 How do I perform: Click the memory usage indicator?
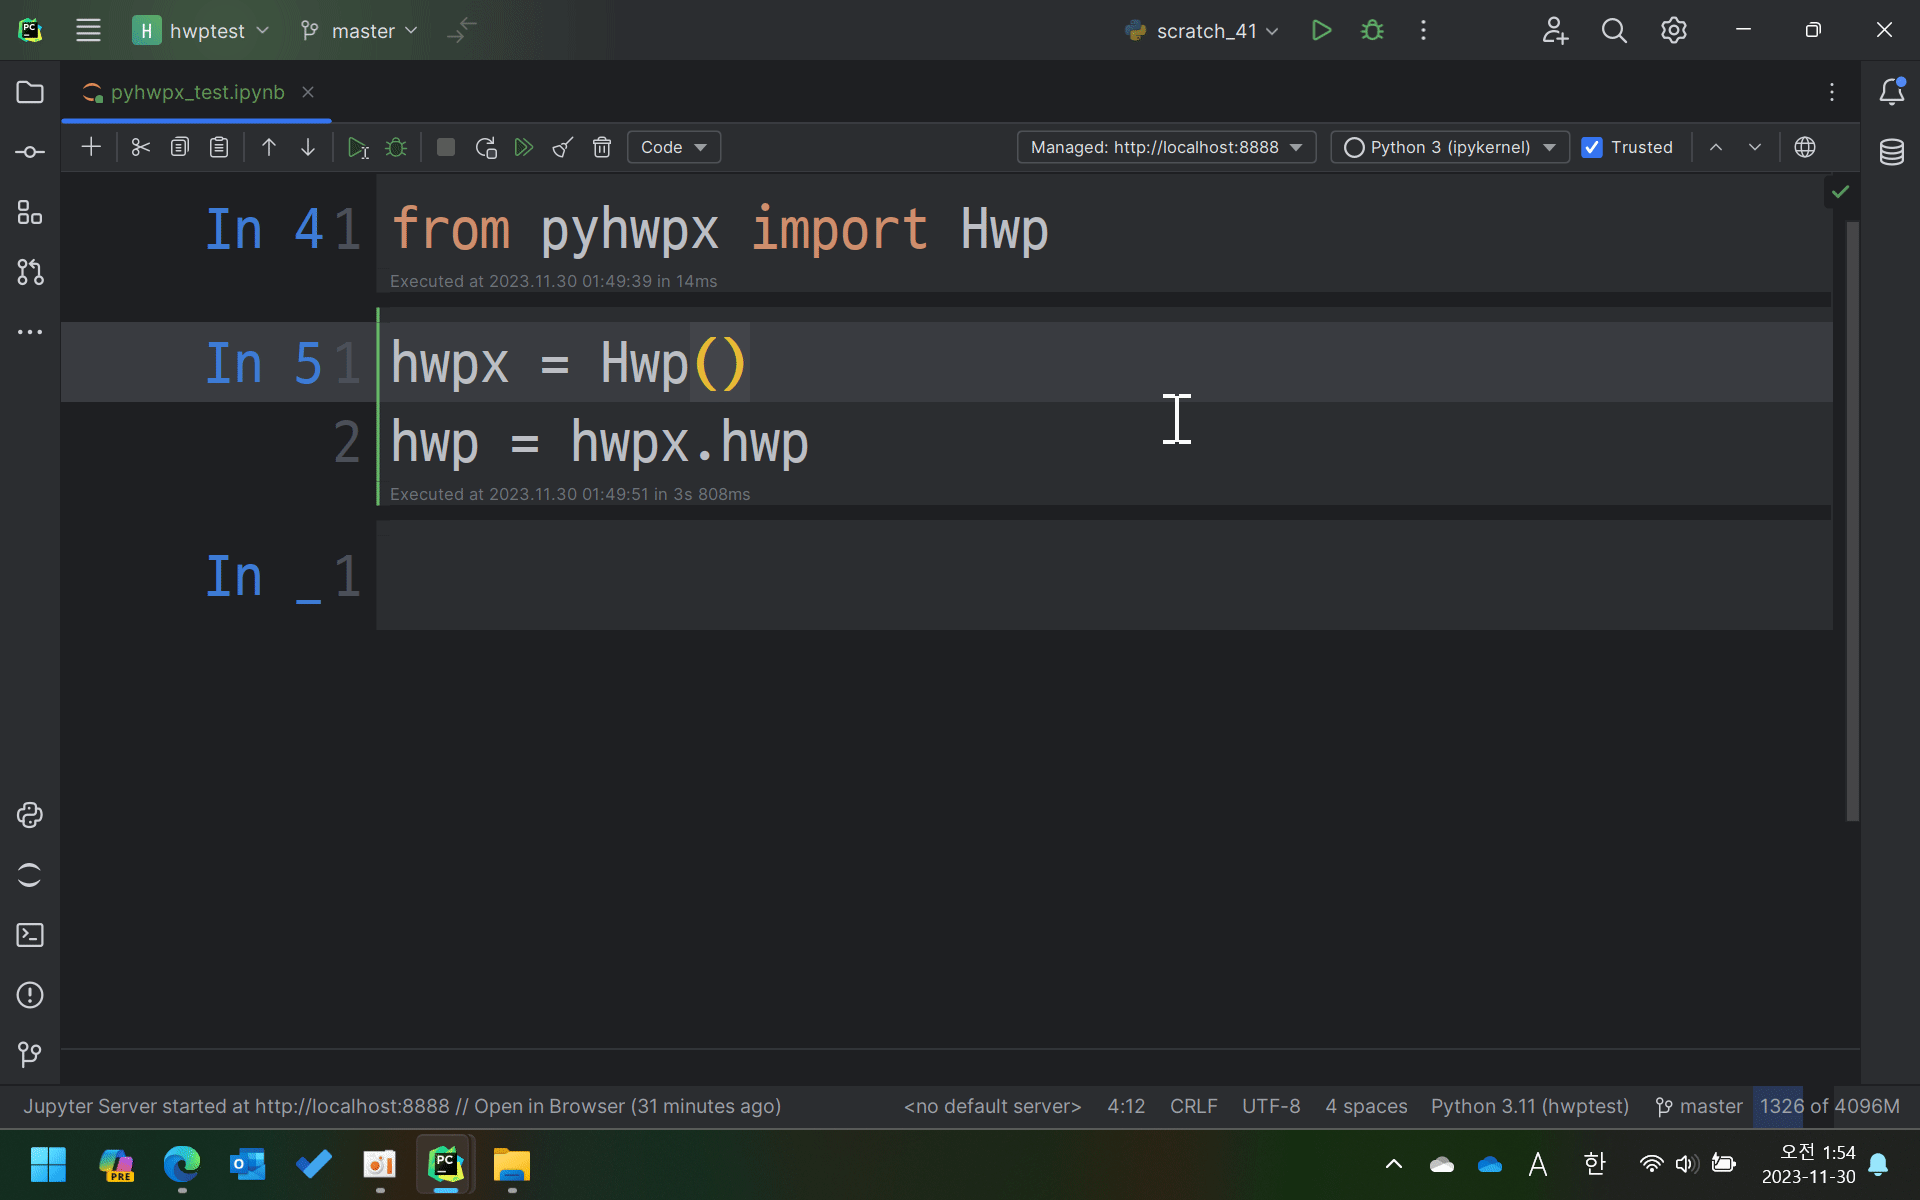point(1829,1106)
